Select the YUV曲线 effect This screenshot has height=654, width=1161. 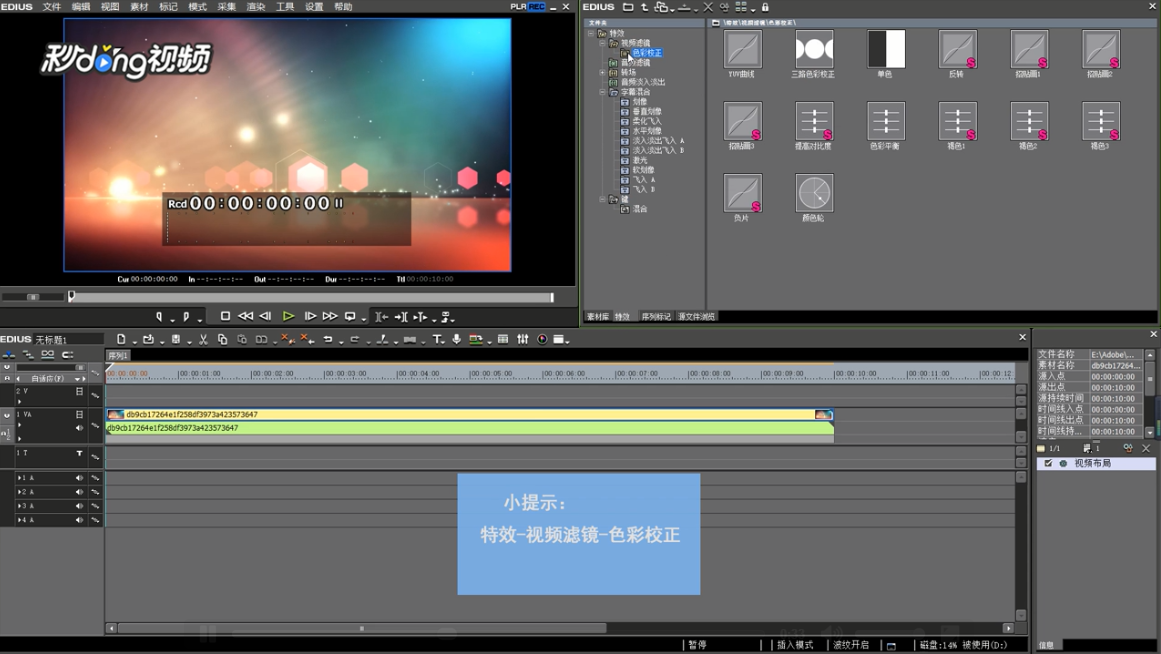tap(743, 50)
